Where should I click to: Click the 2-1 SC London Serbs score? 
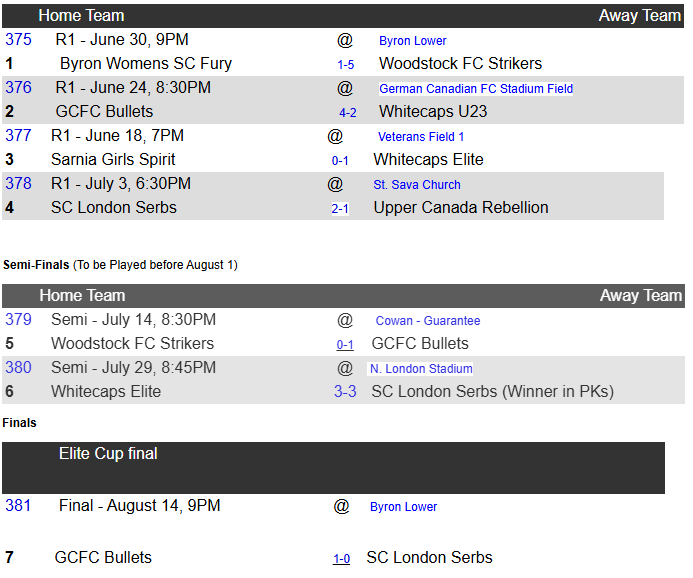coord(340,209)
